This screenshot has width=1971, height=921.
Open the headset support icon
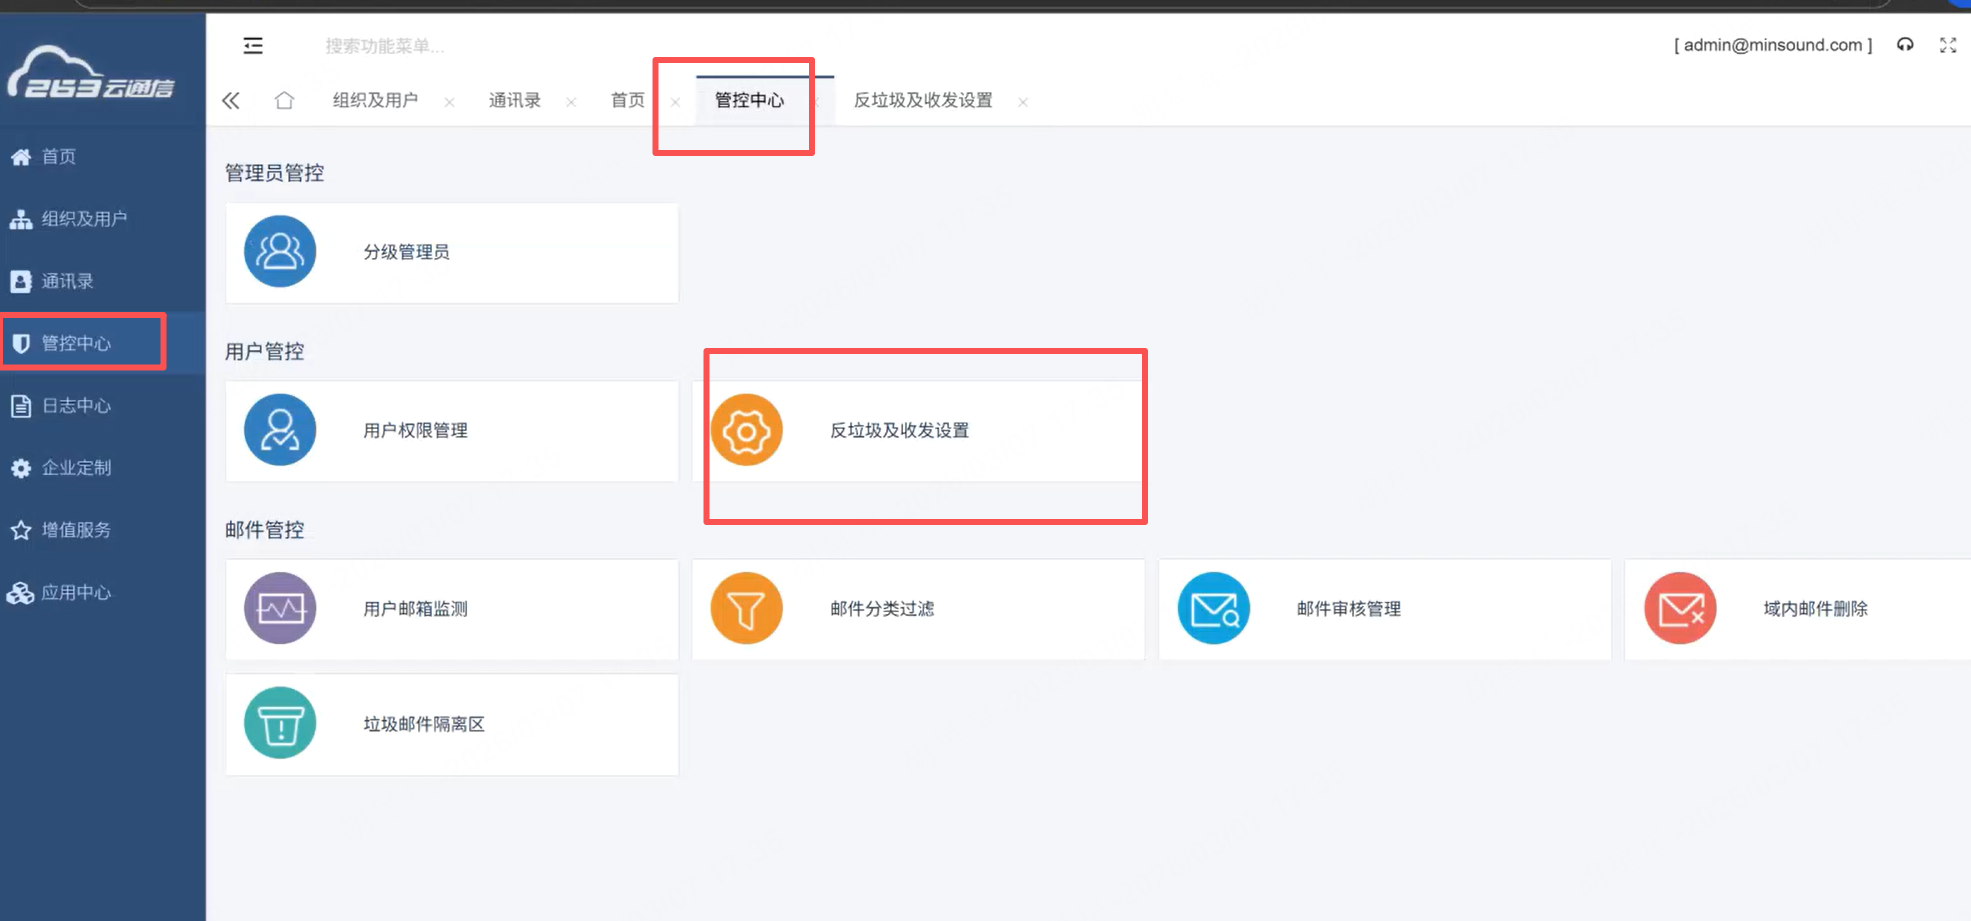[x=1905, y=45]
